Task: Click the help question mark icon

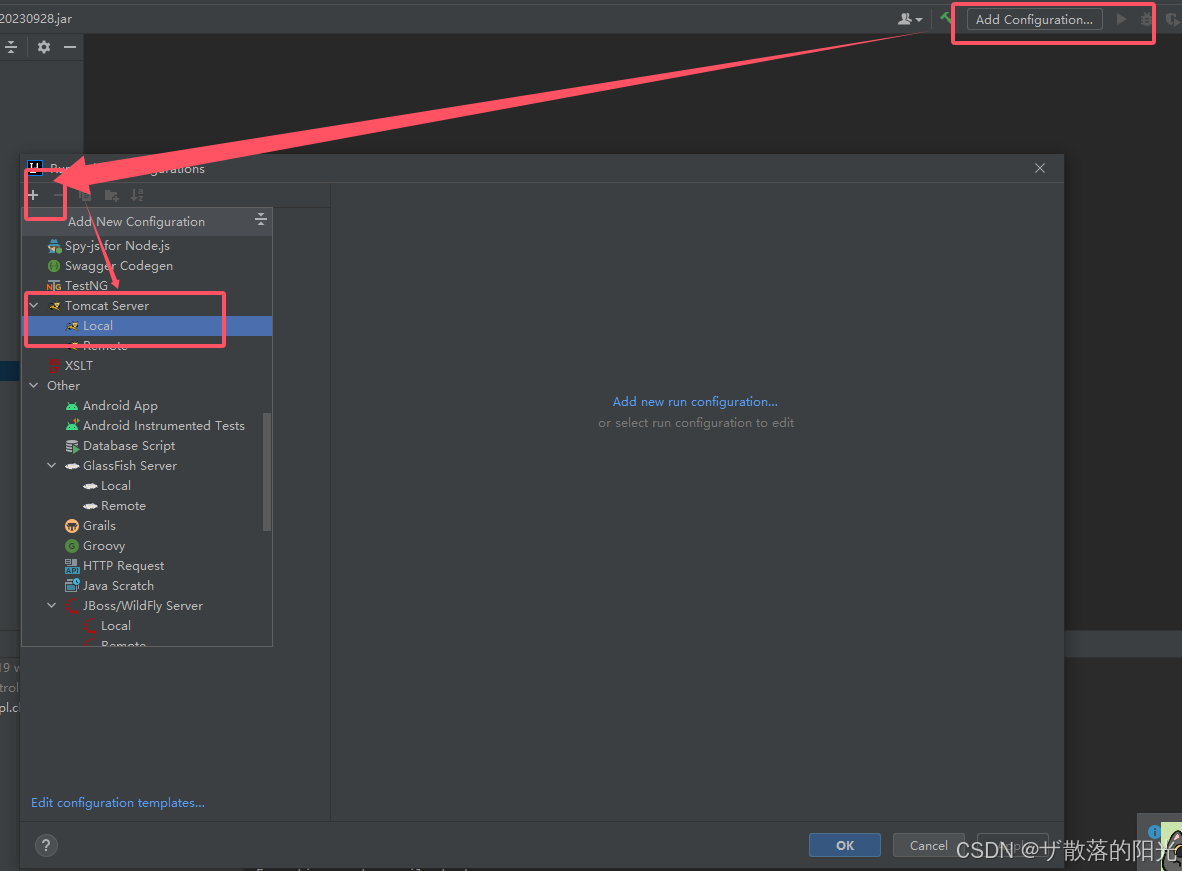Action: tap(46, 845)
